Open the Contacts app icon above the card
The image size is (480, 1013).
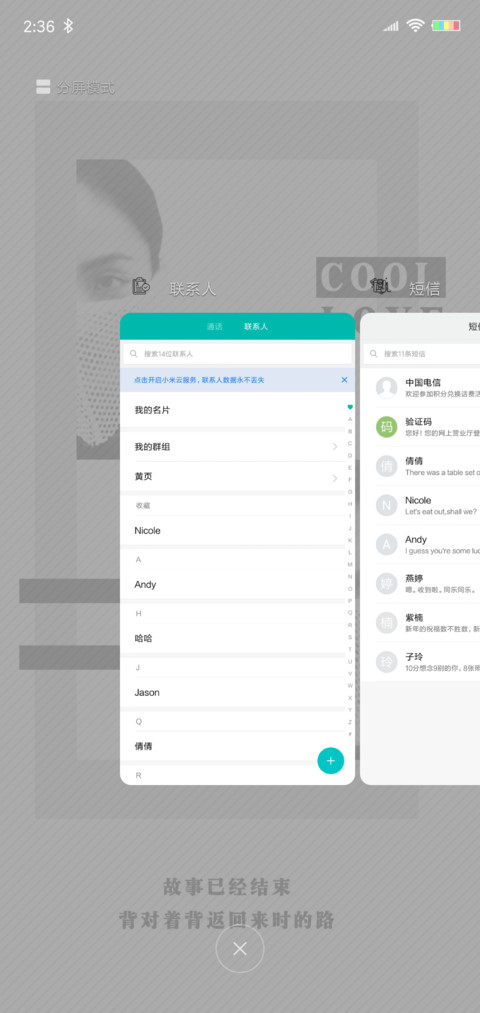click(x=141, y=286)
